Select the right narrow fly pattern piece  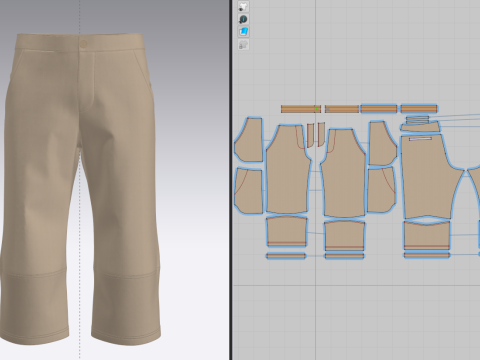321,134
